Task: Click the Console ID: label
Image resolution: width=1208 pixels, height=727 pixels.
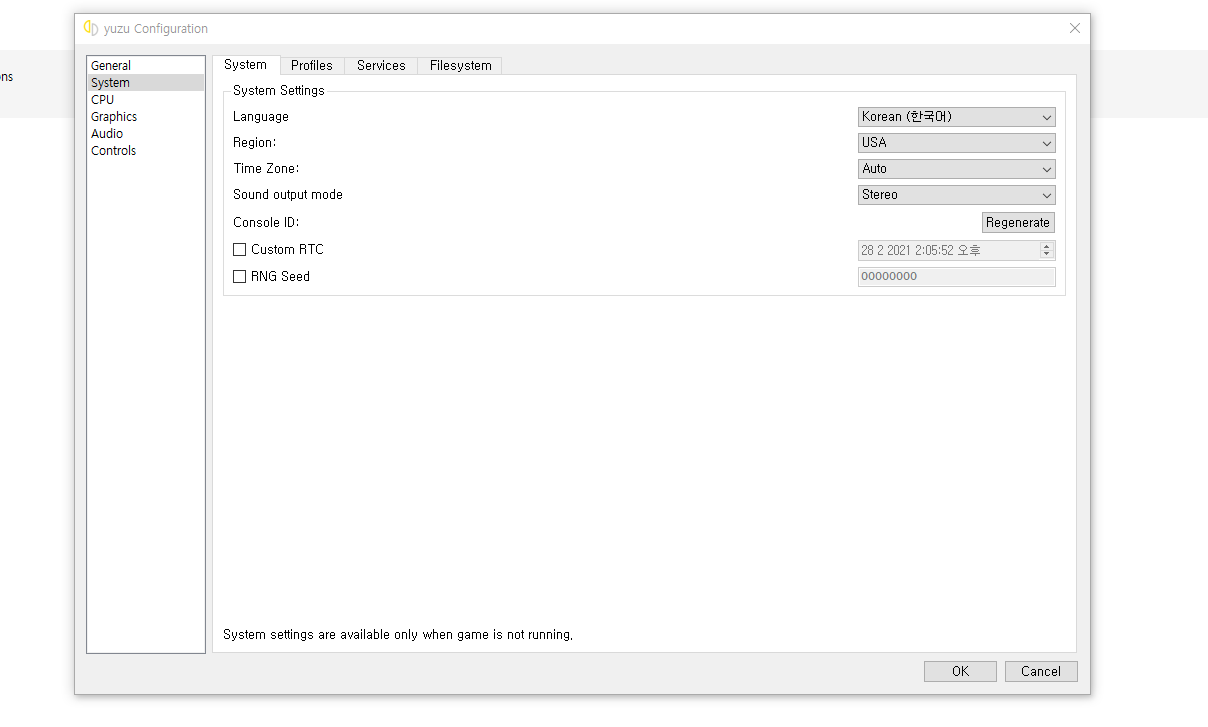Action: [266, 223]
